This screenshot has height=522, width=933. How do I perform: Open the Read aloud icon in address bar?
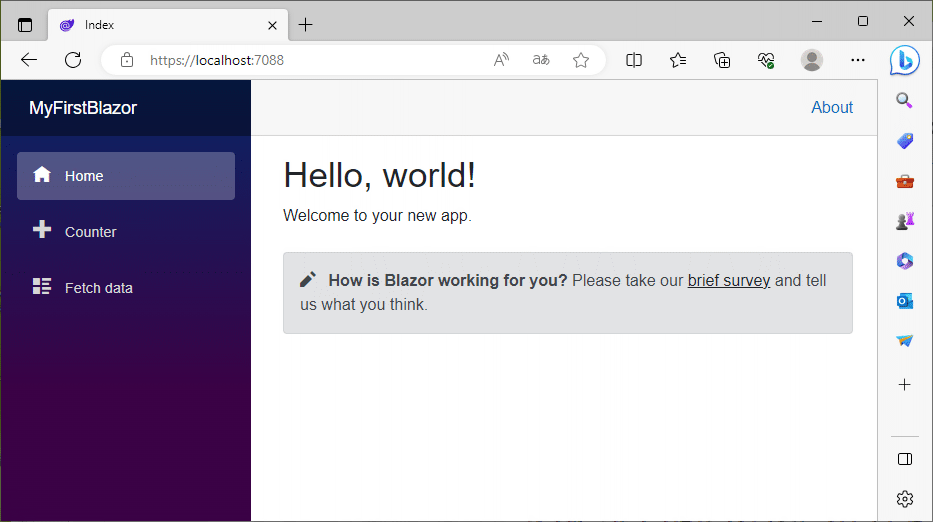501,60
